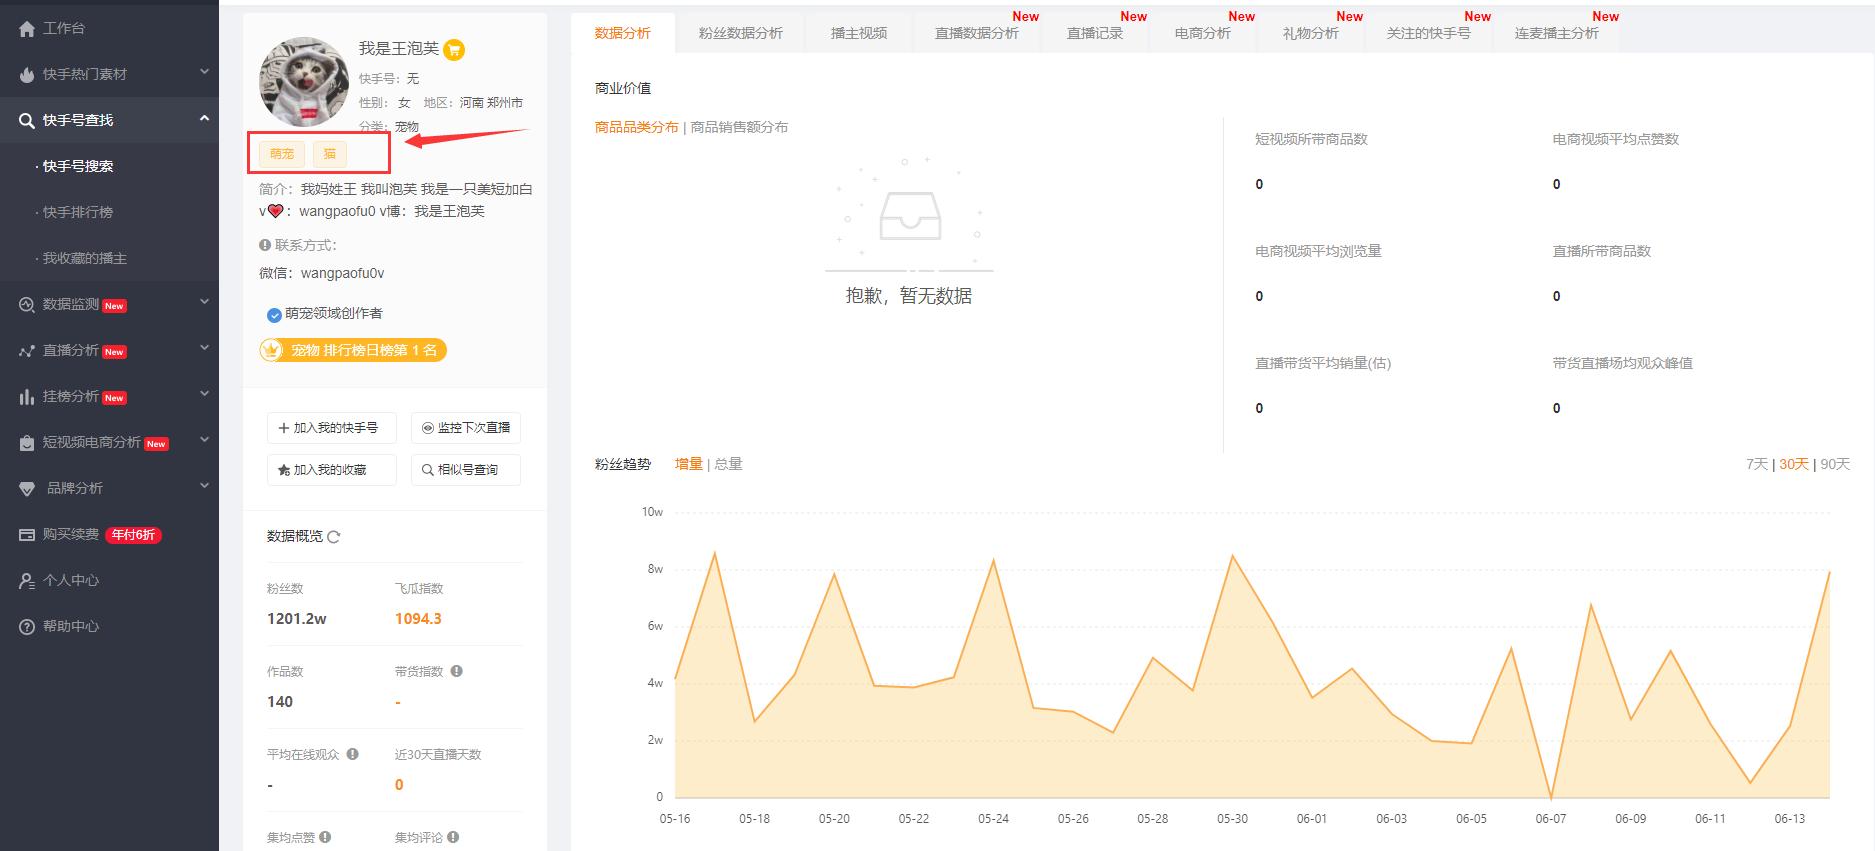This screenshot has height=851, width=1875.
Task: Click the flame icon beside 快手热门素材
Action: pyautogui.click(x=27, y=74)
